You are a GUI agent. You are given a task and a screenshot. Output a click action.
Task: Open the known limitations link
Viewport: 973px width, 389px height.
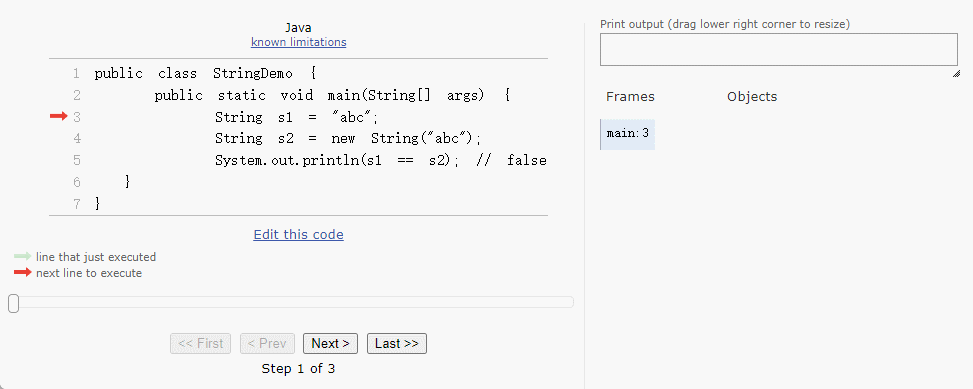[x=298, y=42]
